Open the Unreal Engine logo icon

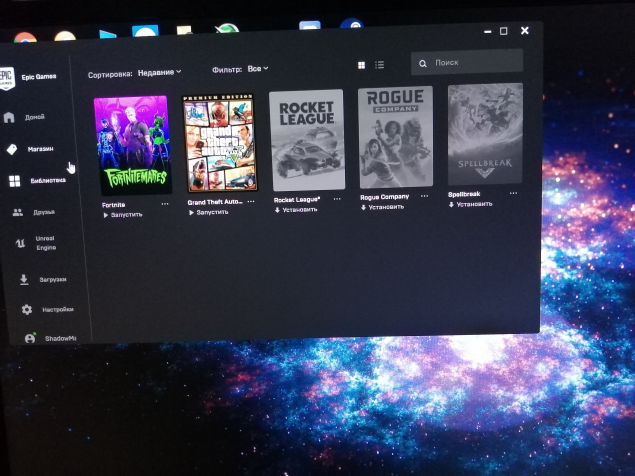click(x=20, y=243)
